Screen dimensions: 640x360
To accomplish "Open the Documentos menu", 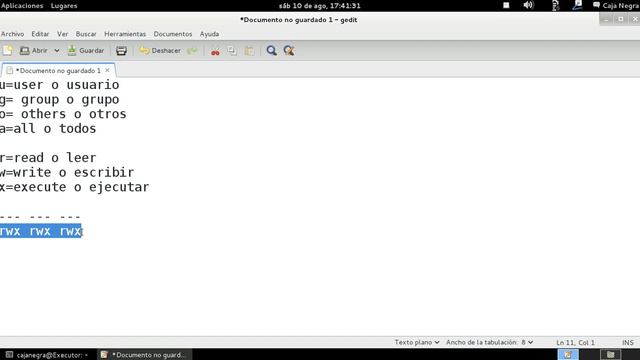I will click(173, 34).
